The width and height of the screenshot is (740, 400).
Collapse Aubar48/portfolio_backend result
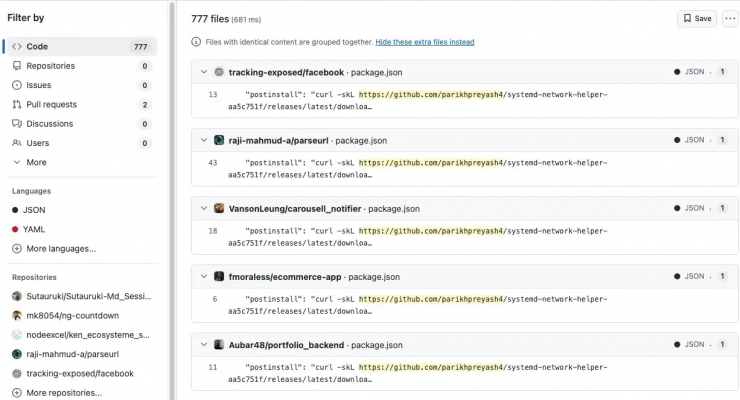tap(204, 345)
